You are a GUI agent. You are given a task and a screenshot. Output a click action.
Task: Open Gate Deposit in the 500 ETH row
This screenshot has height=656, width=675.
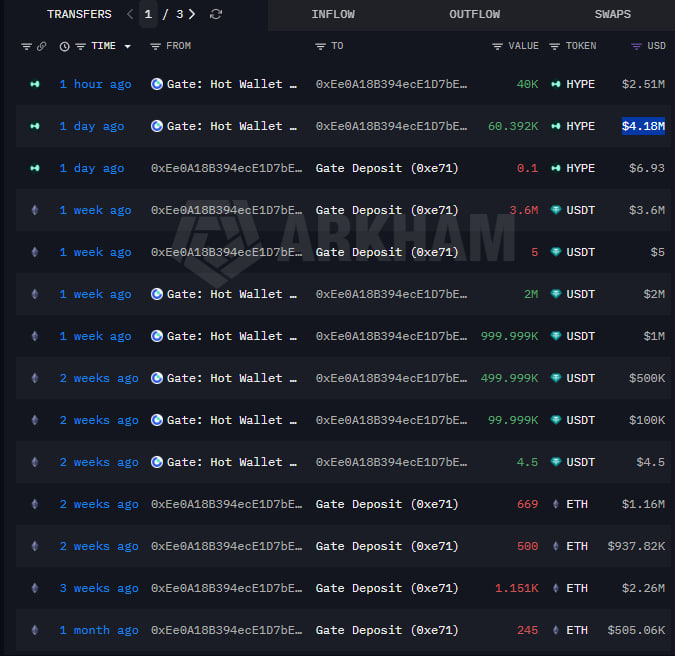387,546
